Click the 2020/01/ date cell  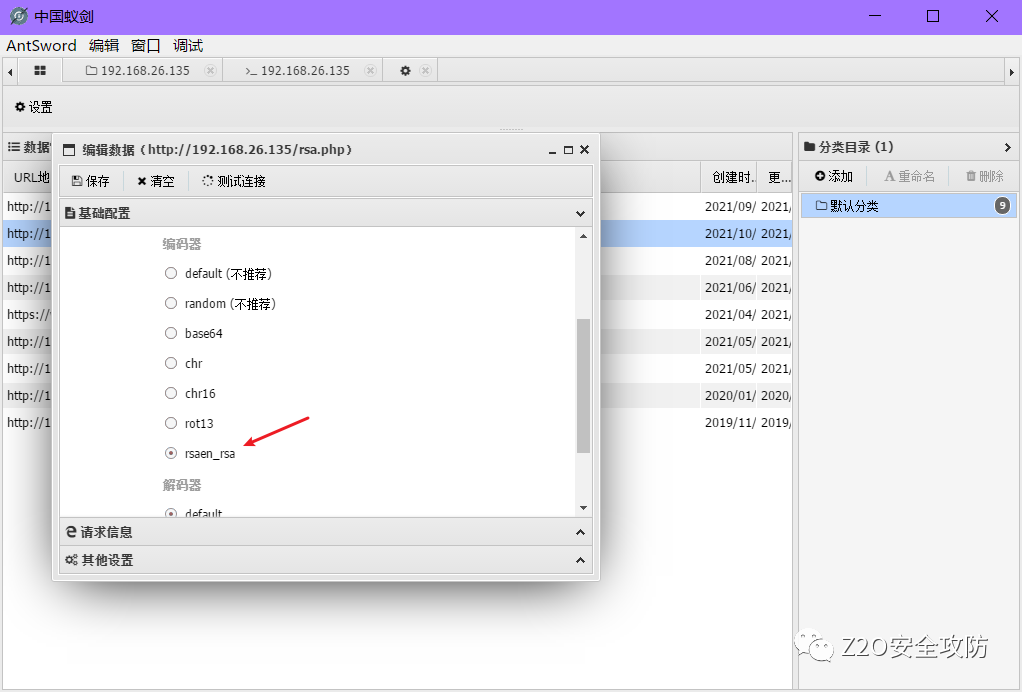click(730, 396)
